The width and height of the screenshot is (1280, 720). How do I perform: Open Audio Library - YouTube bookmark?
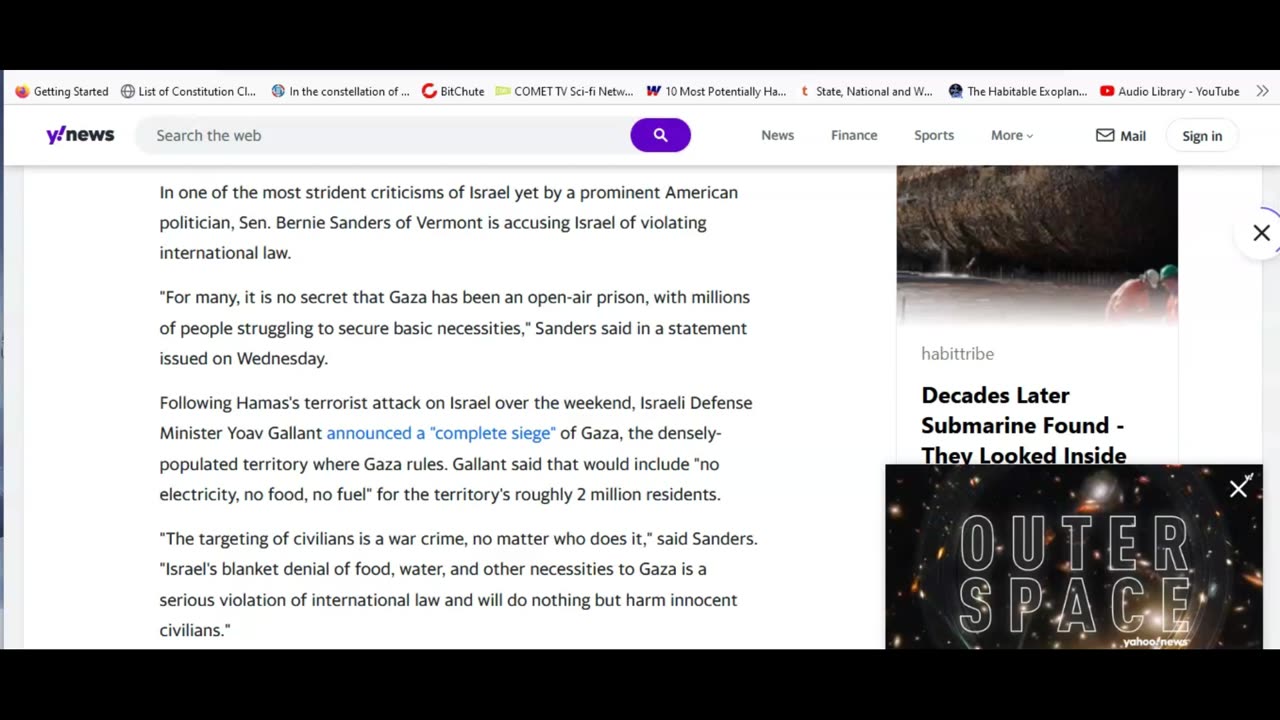(x=1170, y=91)
